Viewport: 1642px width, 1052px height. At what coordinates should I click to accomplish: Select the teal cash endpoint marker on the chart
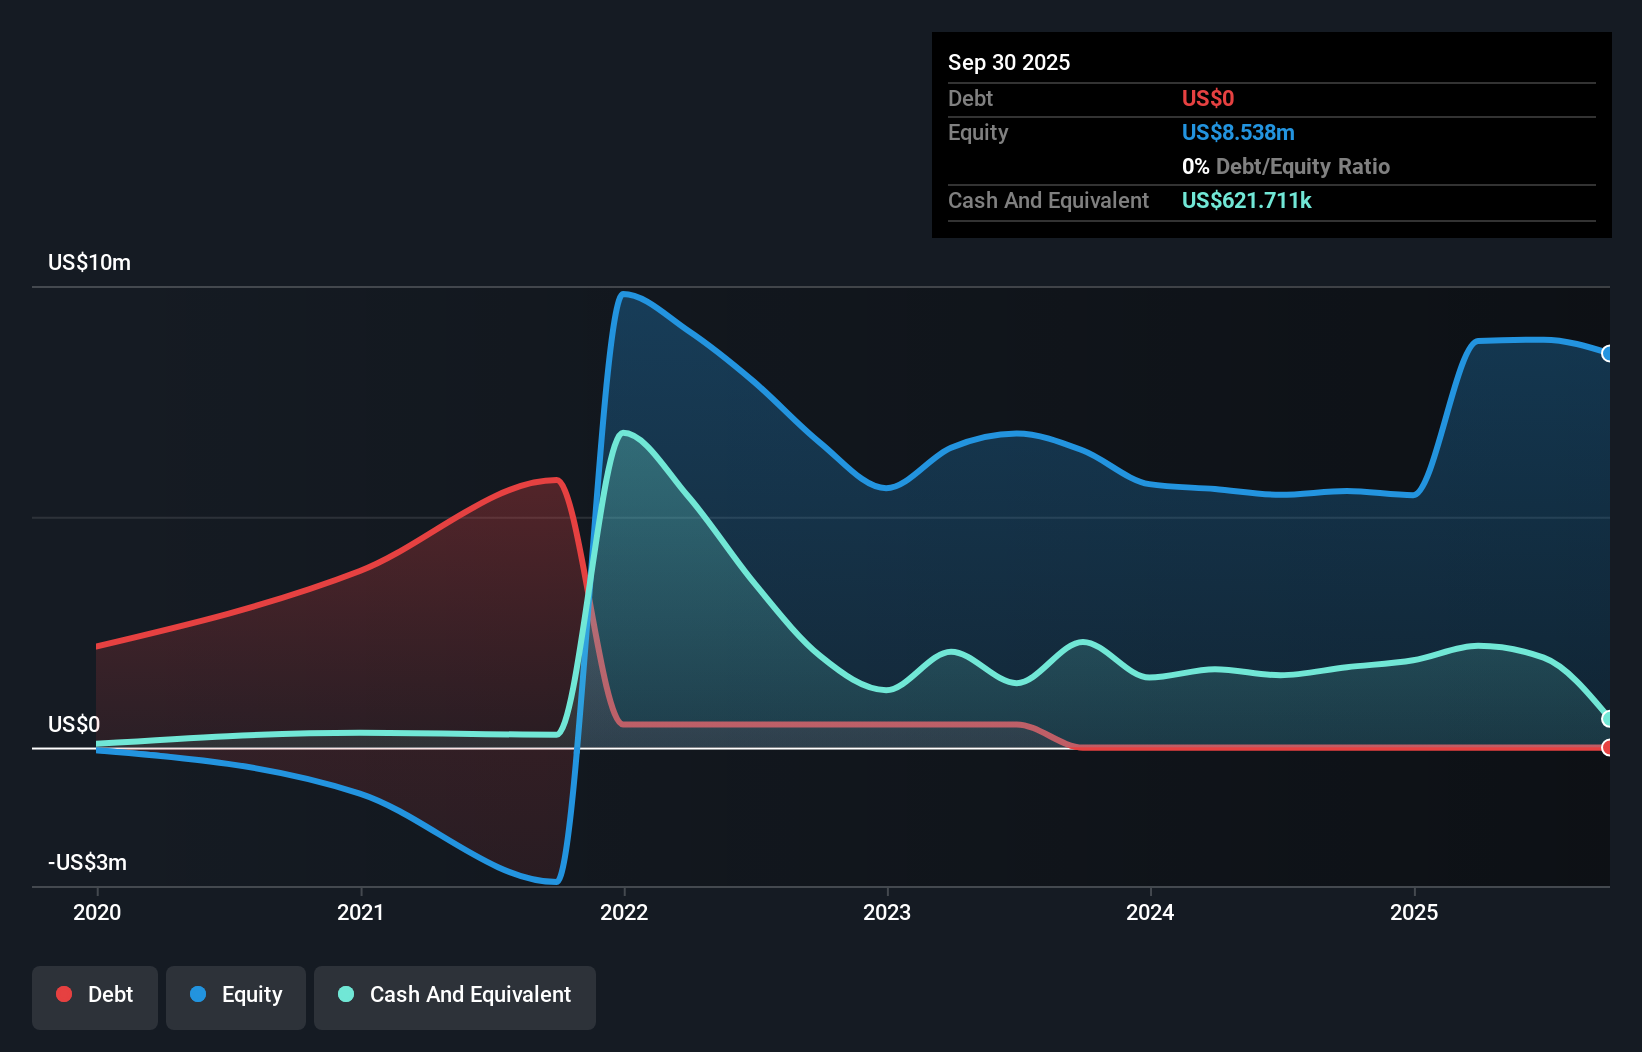click(1607, 716)
